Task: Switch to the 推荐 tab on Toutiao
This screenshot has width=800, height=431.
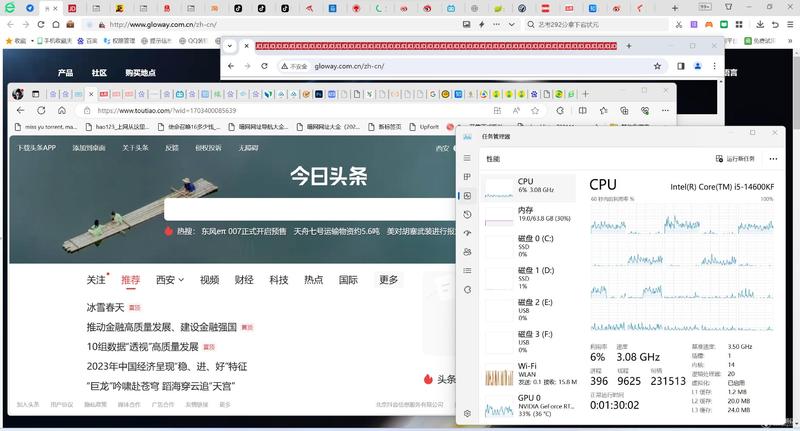Action: tap(131, 280)
